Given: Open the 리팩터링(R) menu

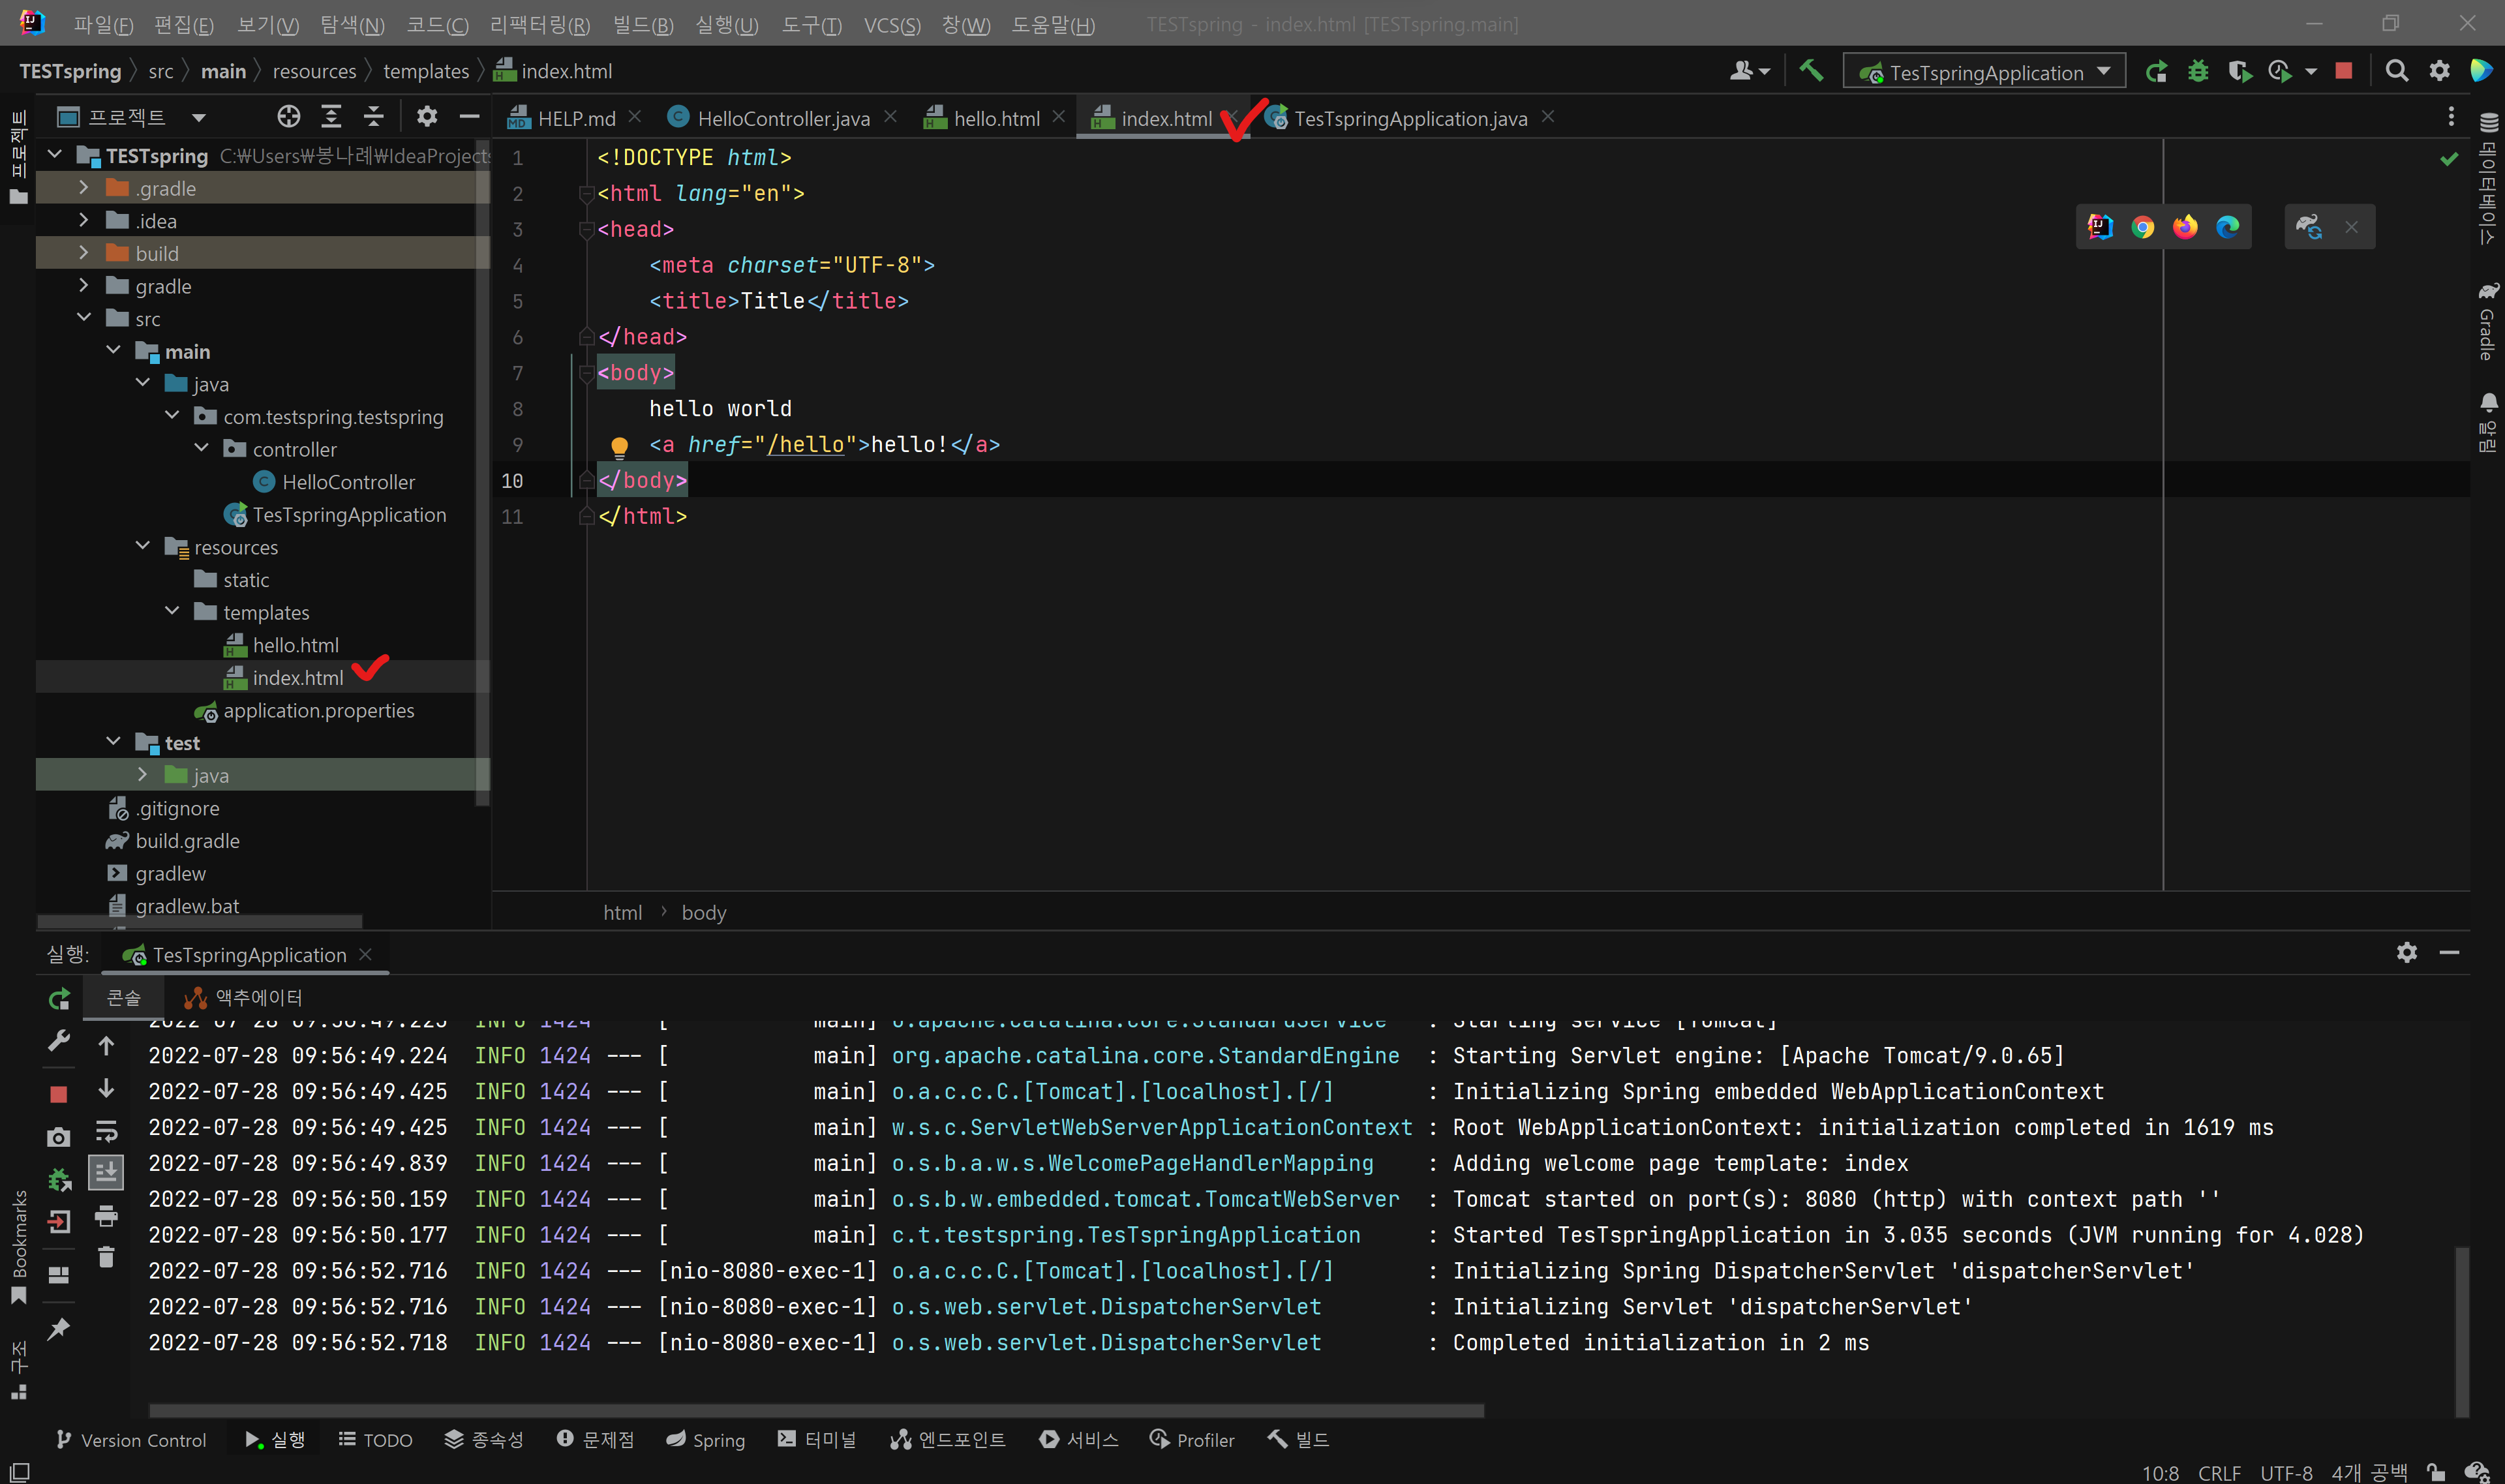Looking at the screenshot, I should (x=539, y=25).
